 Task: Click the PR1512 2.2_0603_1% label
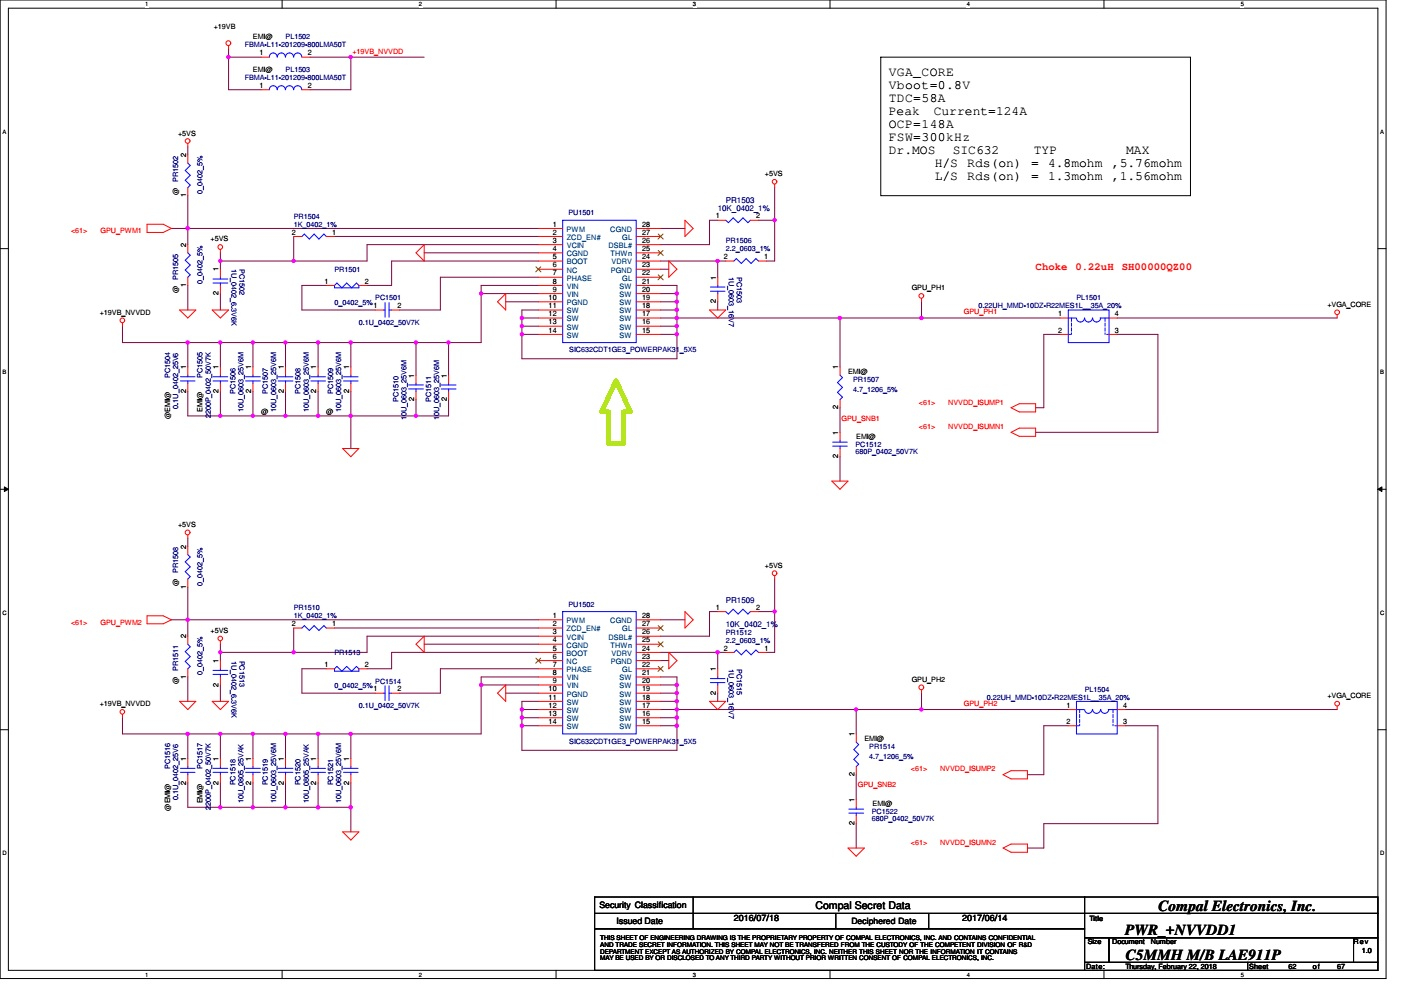[748, 640]
